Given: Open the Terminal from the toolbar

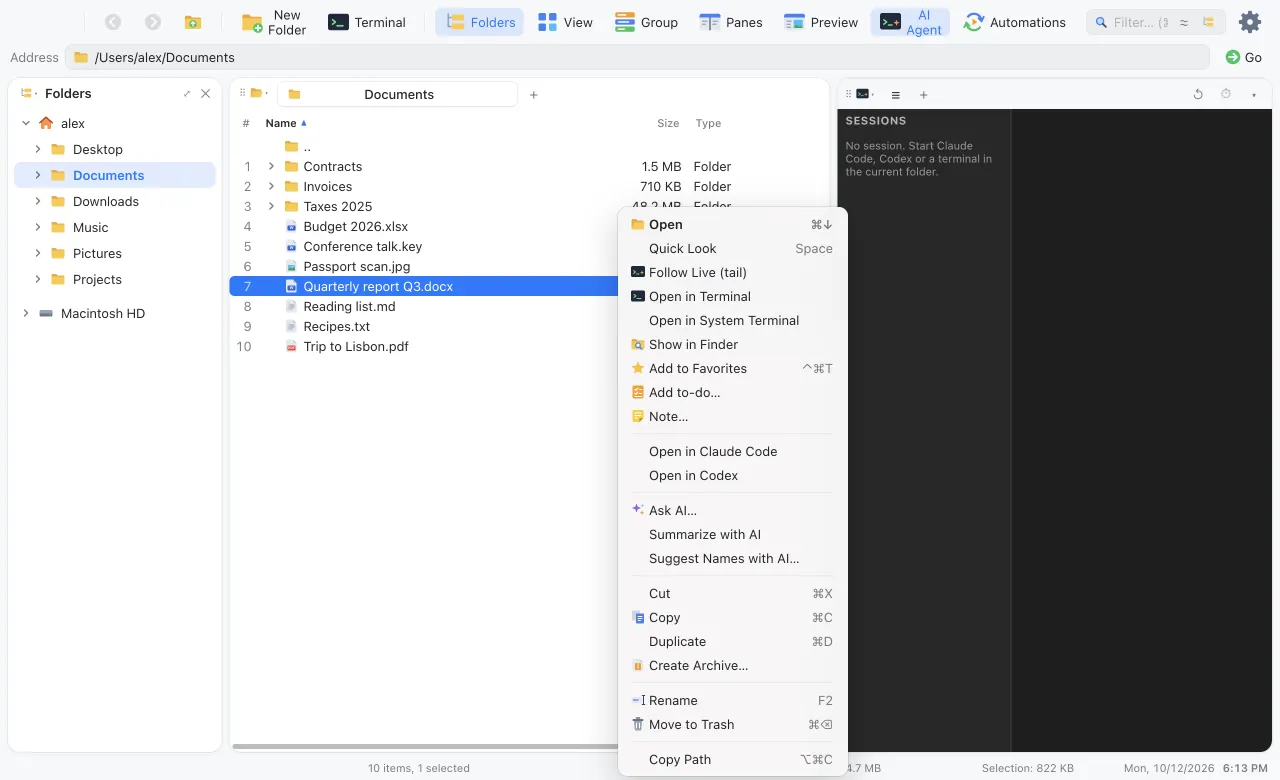Looking at the screenshot, I should [367, 22].
